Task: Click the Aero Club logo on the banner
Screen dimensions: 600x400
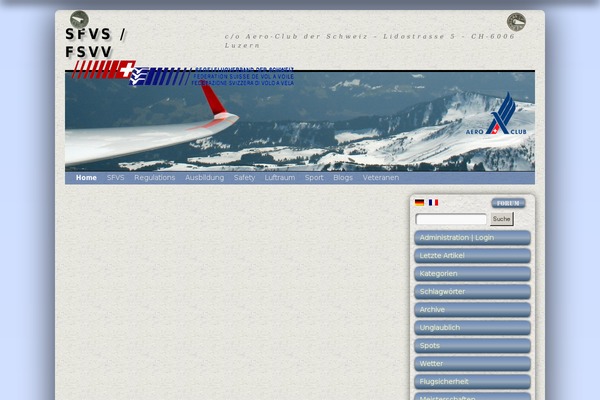Action: (496, 114)
